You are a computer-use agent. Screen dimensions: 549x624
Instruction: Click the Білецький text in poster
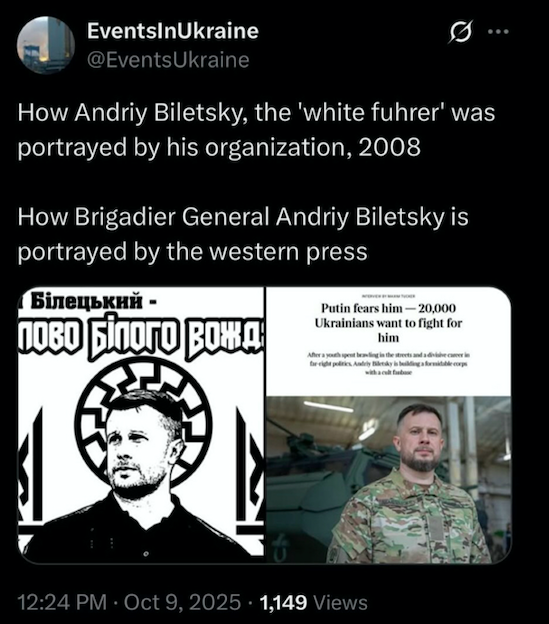click(86, 301)
